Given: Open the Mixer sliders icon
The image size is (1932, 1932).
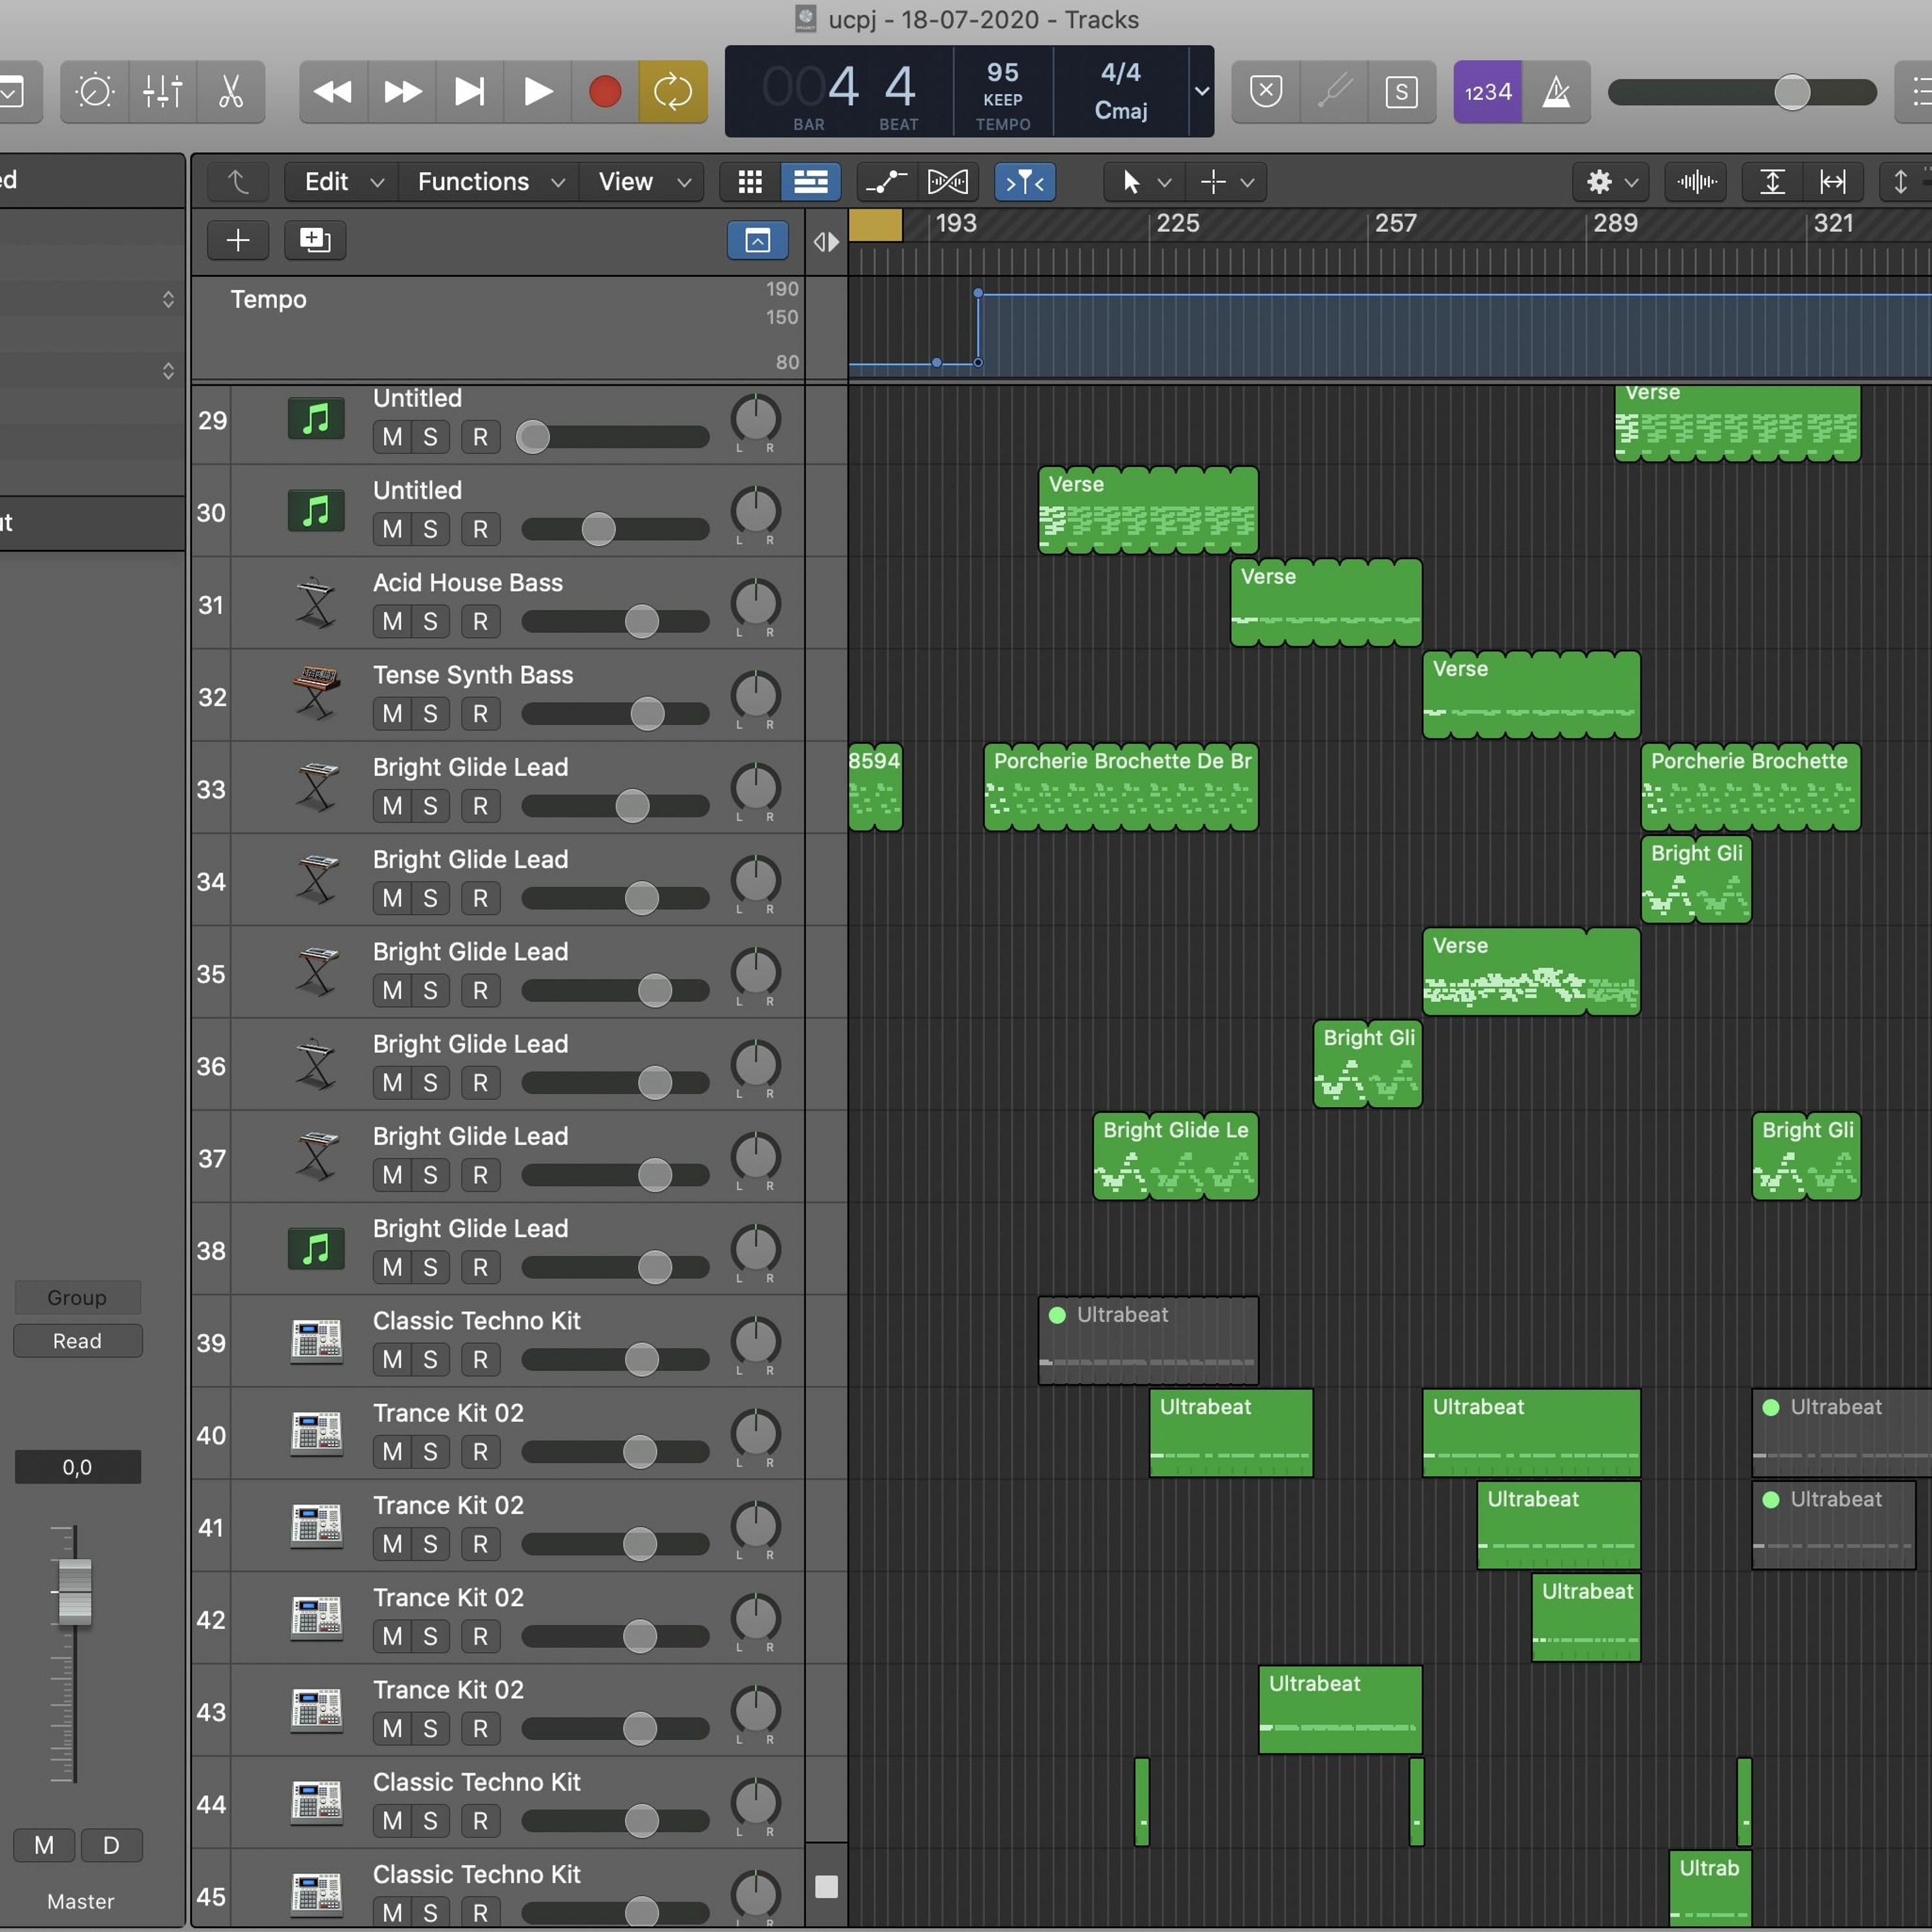Looking at the screenshot, I should tap(162, 92).
